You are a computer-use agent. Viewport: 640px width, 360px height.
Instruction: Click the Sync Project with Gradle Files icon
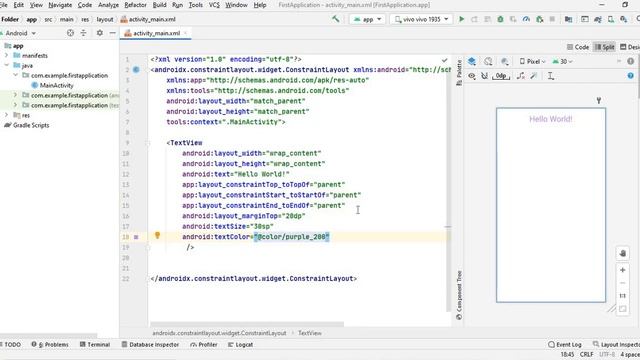tap(598, 19)
